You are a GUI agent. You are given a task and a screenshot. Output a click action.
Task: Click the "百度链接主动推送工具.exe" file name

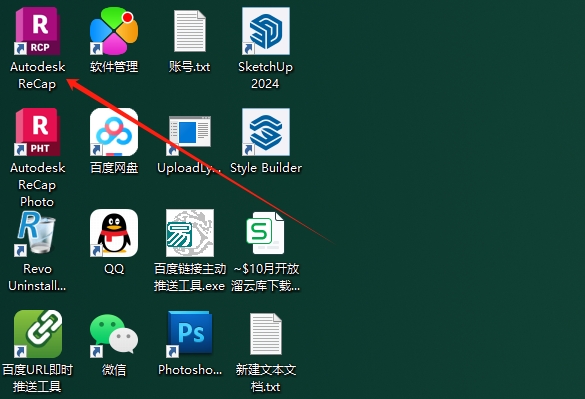[190, 277]
